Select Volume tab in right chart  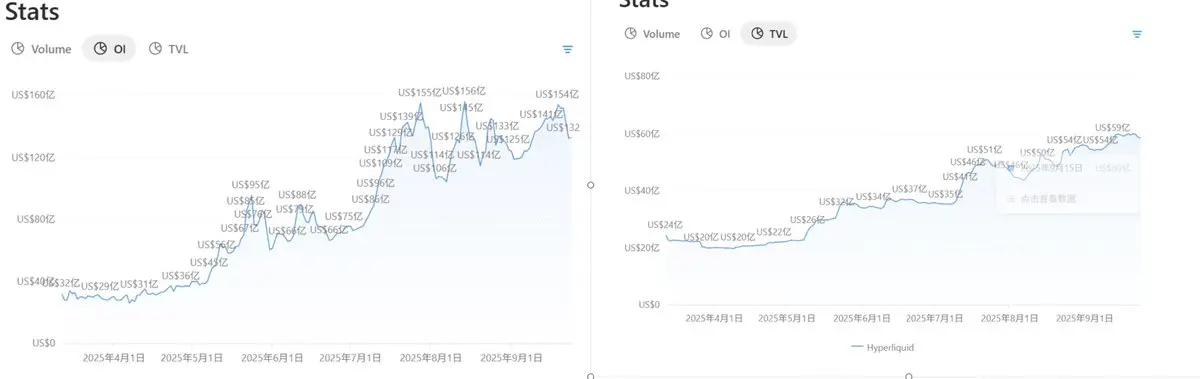(652, 34)
